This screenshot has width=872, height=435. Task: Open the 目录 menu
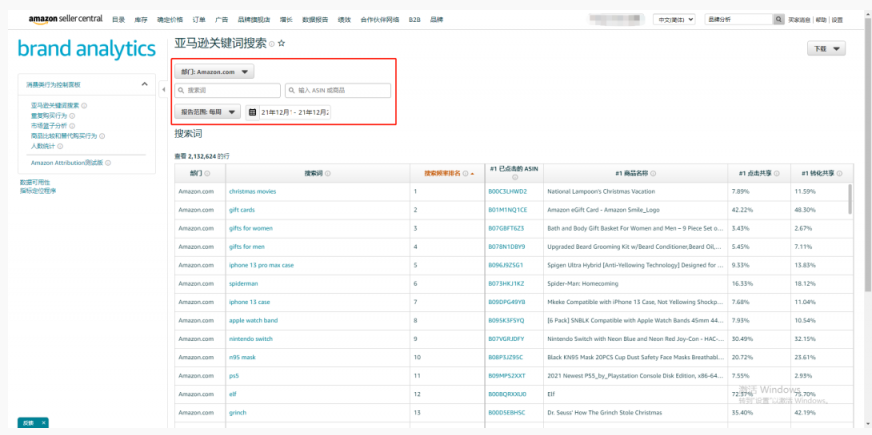pos(118,19)
